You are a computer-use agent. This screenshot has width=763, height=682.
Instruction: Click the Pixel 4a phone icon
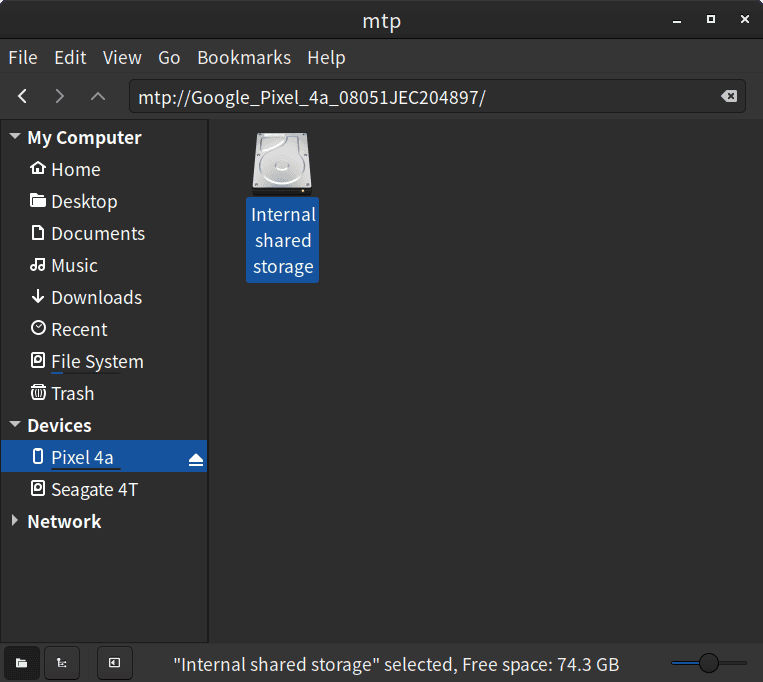37,456
